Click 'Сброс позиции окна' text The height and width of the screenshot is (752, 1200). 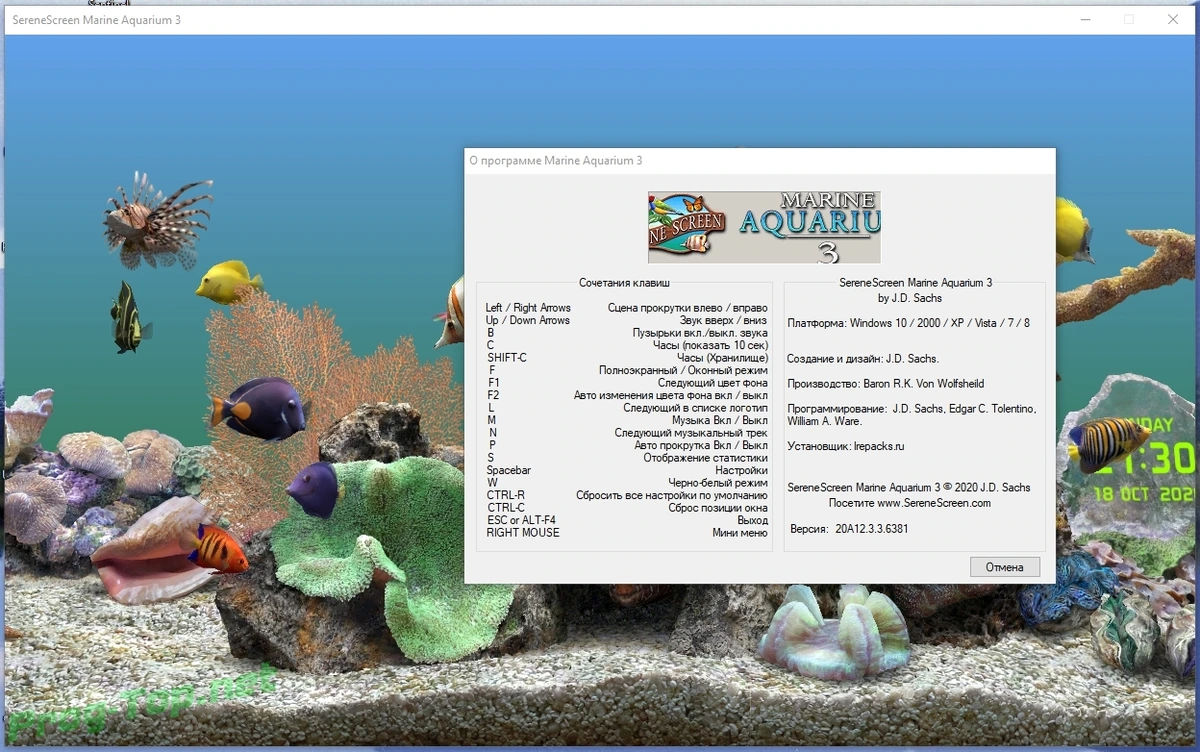click(718, 508)
